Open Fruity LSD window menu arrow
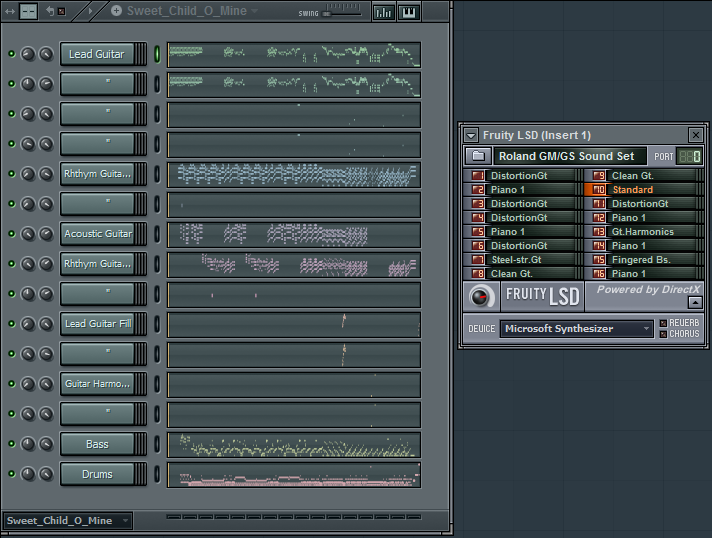712x538 pixels. click(471, 135)
